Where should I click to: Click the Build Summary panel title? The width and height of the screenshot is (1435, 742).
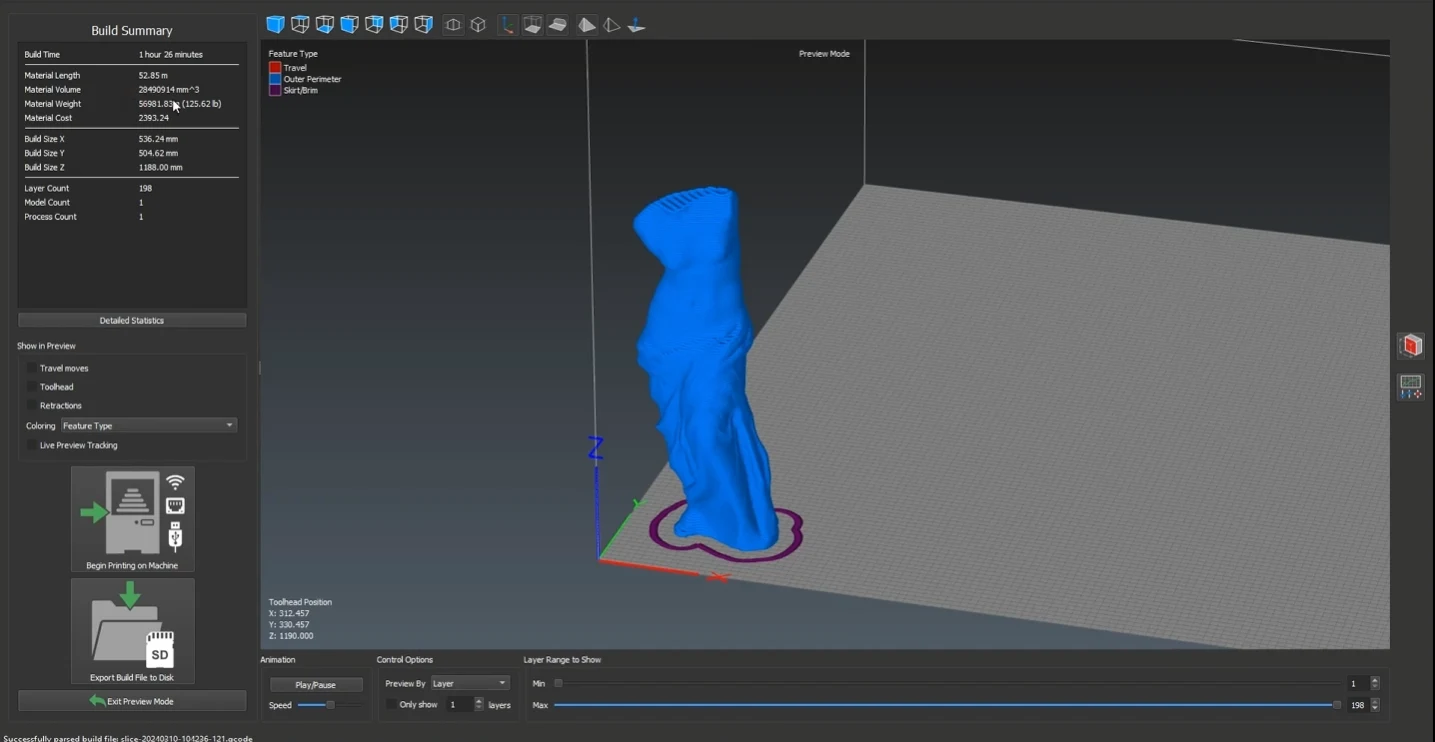[x=132, y=31]
